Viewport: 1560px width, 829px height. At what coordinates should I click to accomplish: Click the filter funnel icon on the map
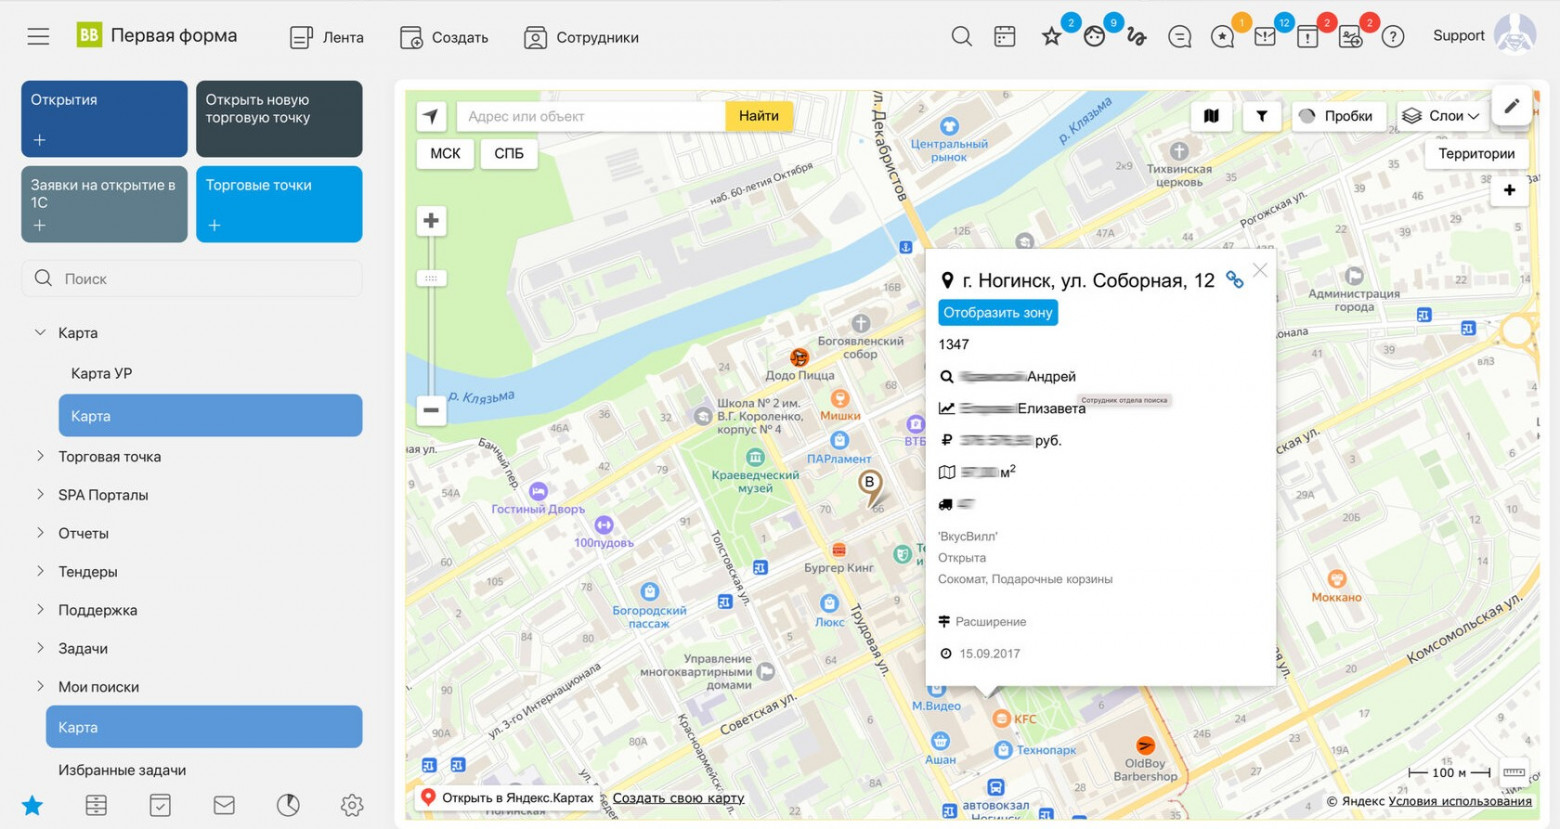1261,115
